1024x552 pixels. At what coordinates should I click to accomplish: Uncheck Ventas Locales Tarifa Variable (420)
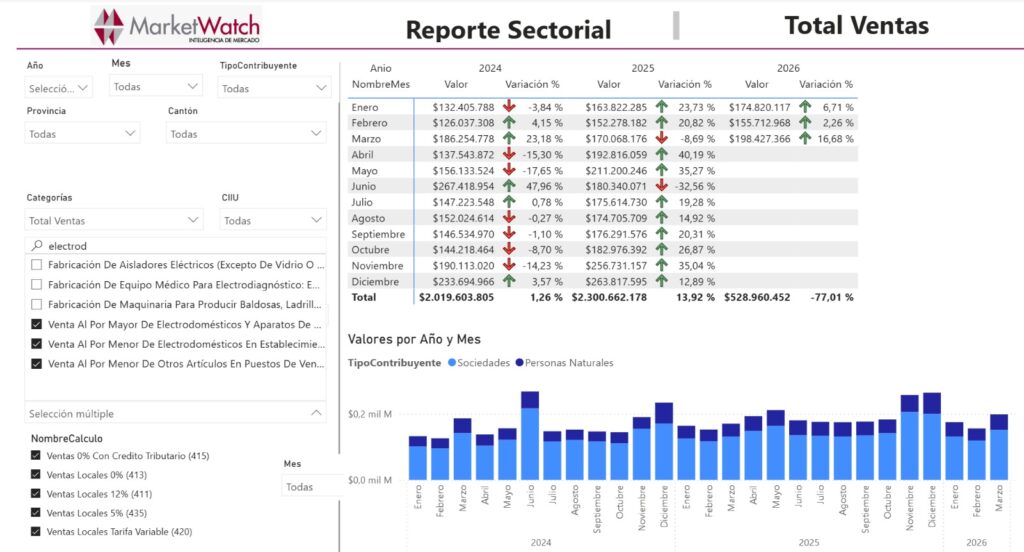pos(35,532)
